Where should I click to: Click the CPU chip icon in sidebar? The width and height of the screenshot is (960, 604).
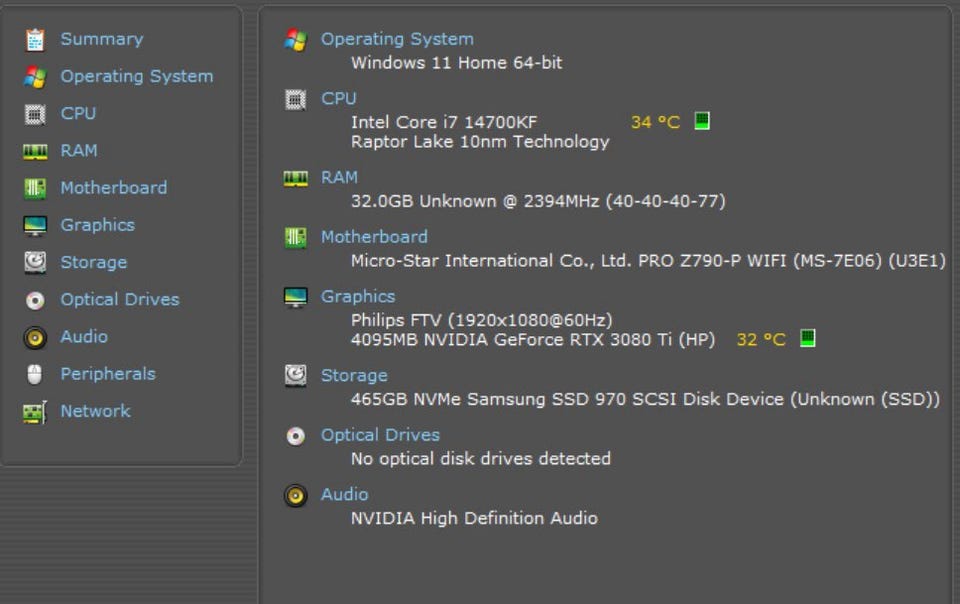(x=35, y=114)
